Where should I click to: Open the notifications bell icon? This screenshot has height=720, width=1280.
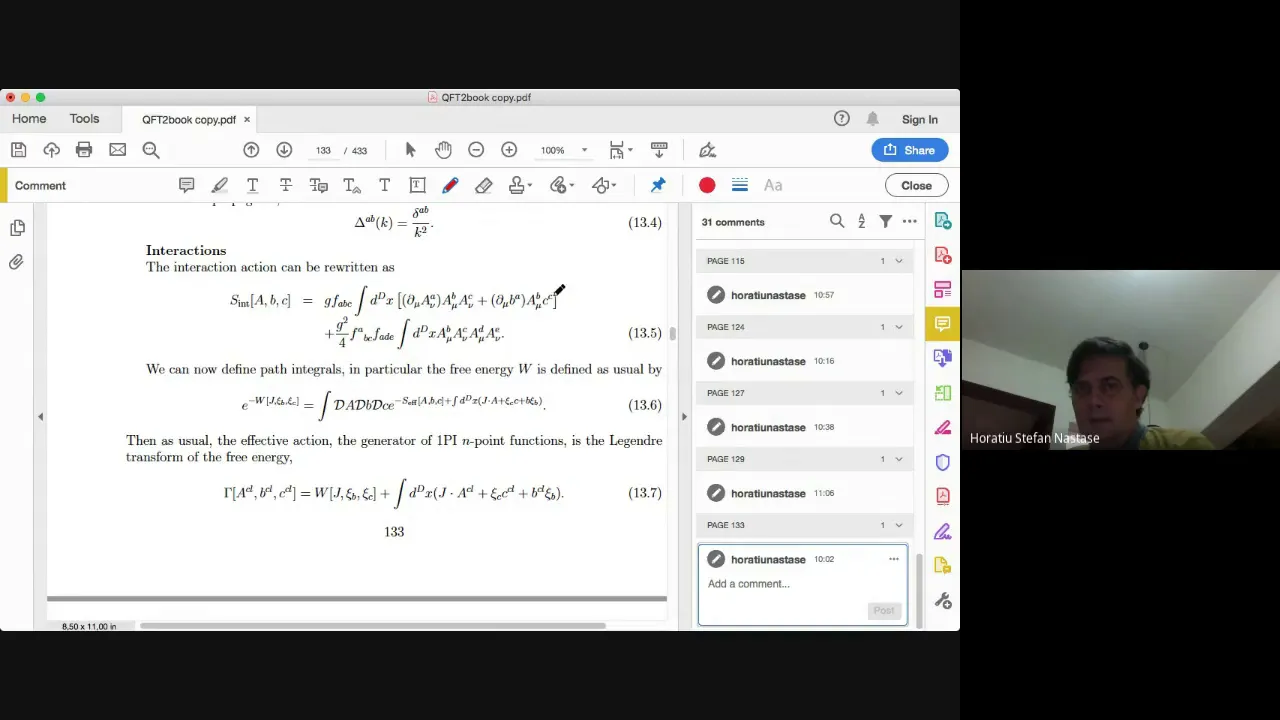[873, 119]
